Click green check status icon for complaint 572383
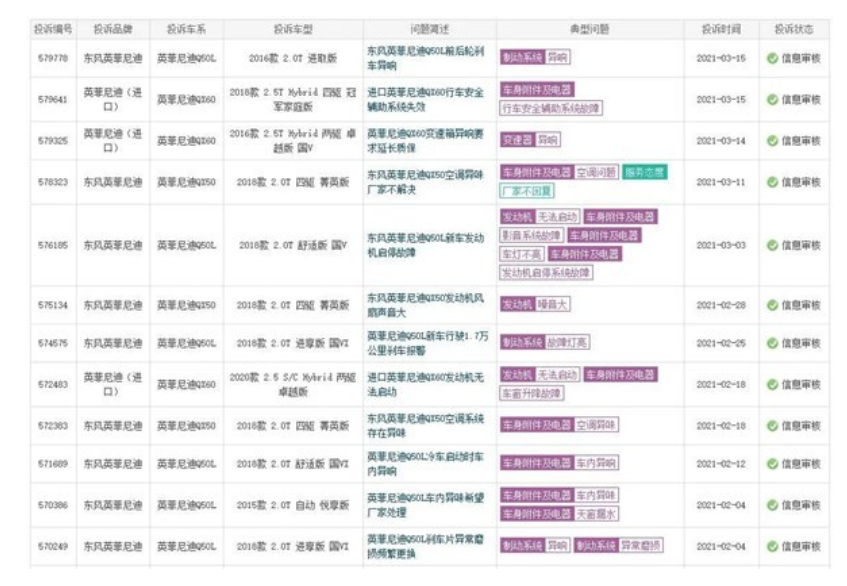 point(772,426)
